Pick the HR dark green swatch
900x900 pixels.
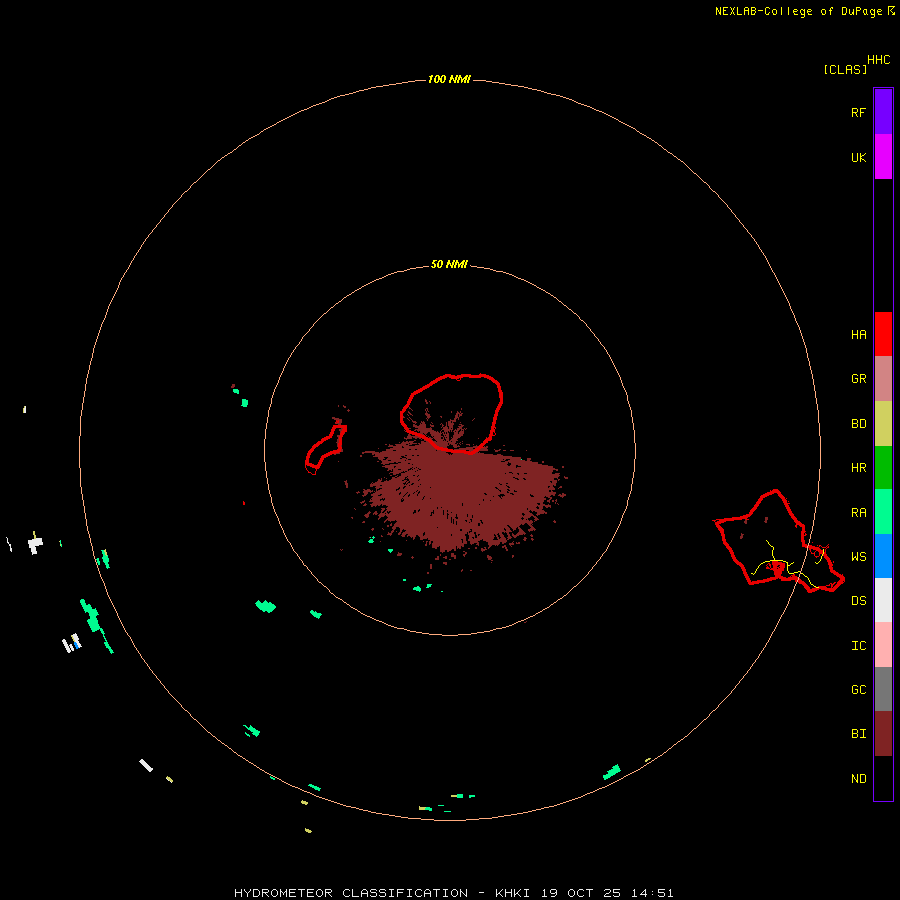click(x=883, y=468)
